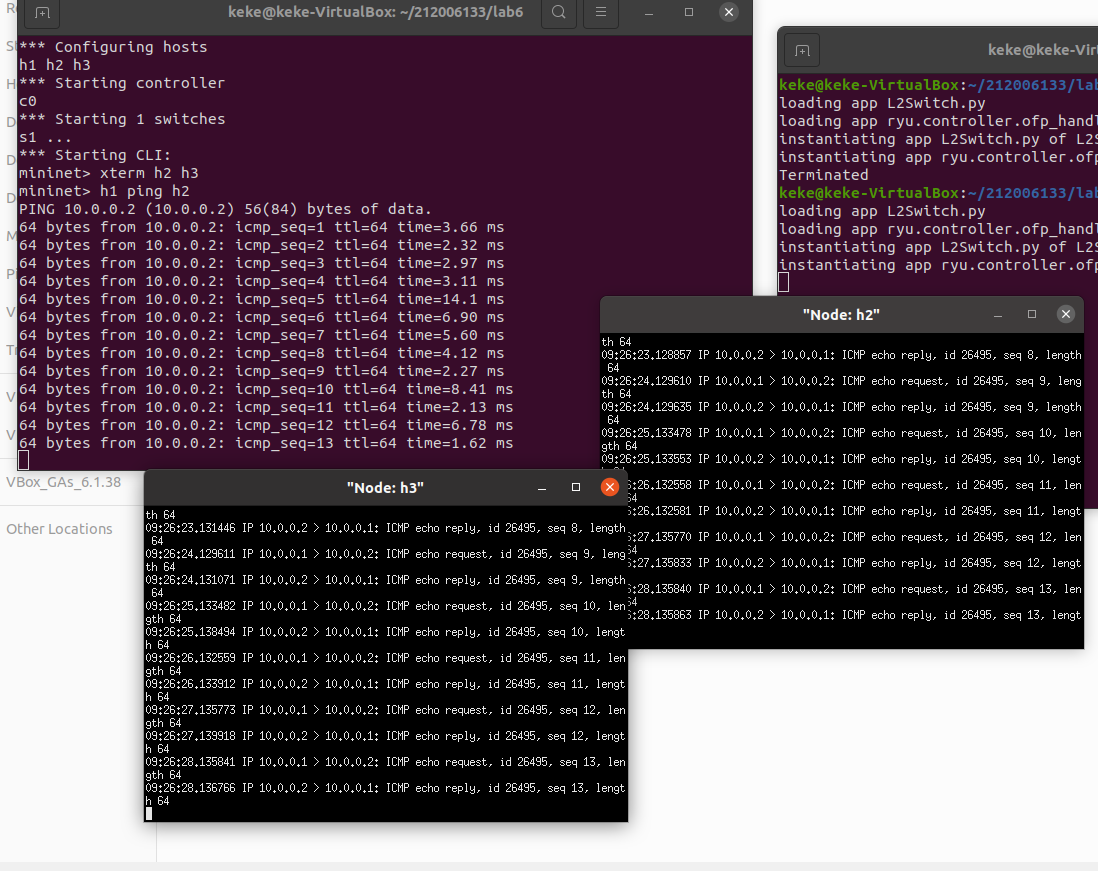
Task: Click "*** Starting 1 switches" line
Action: 122,119
